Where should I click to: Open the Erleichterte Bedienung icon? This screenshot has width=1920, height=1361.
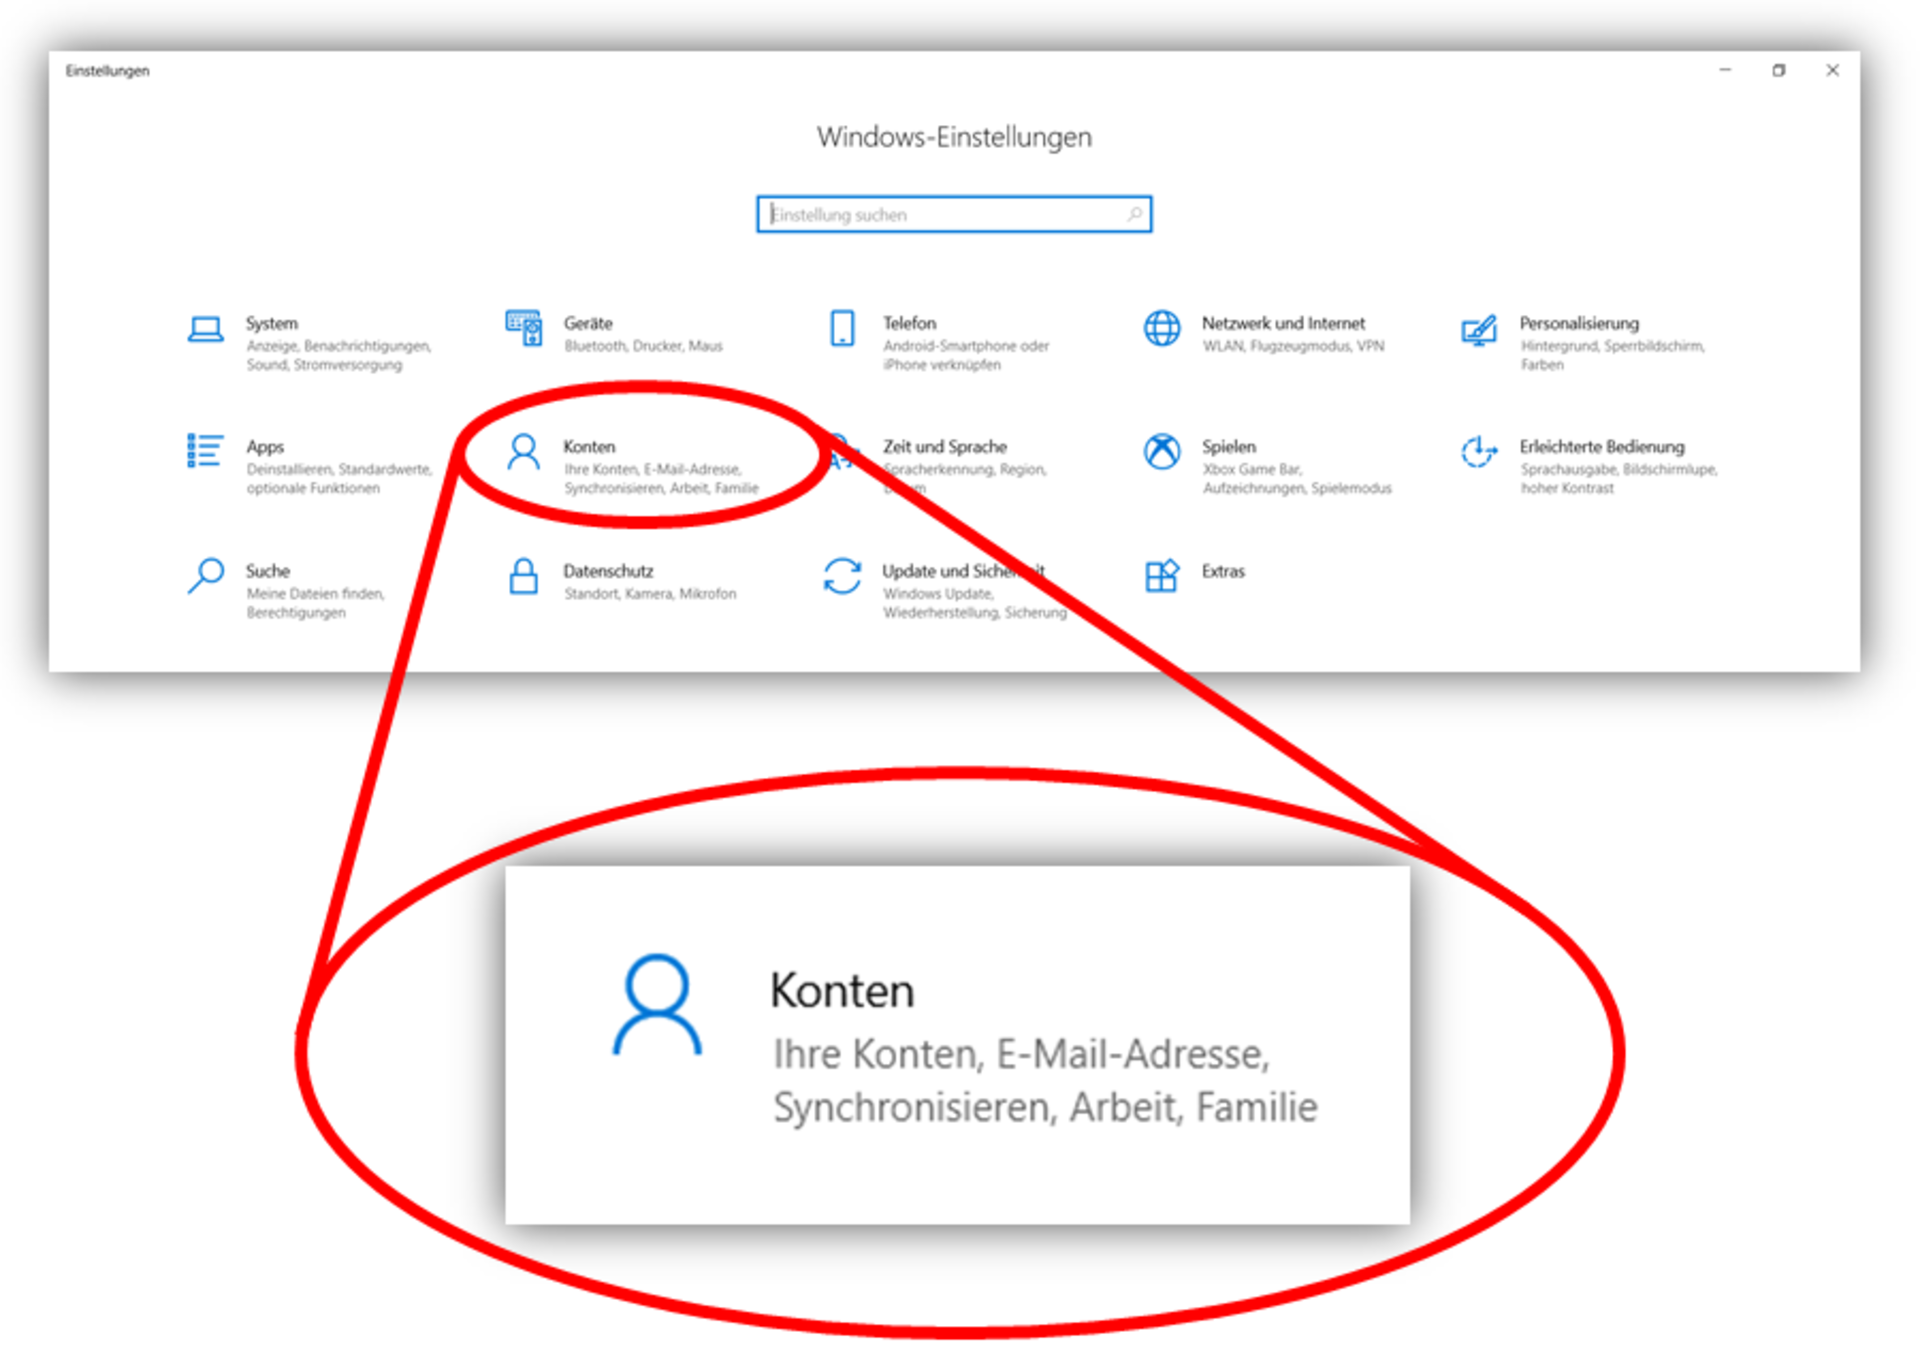[1479, 452]
